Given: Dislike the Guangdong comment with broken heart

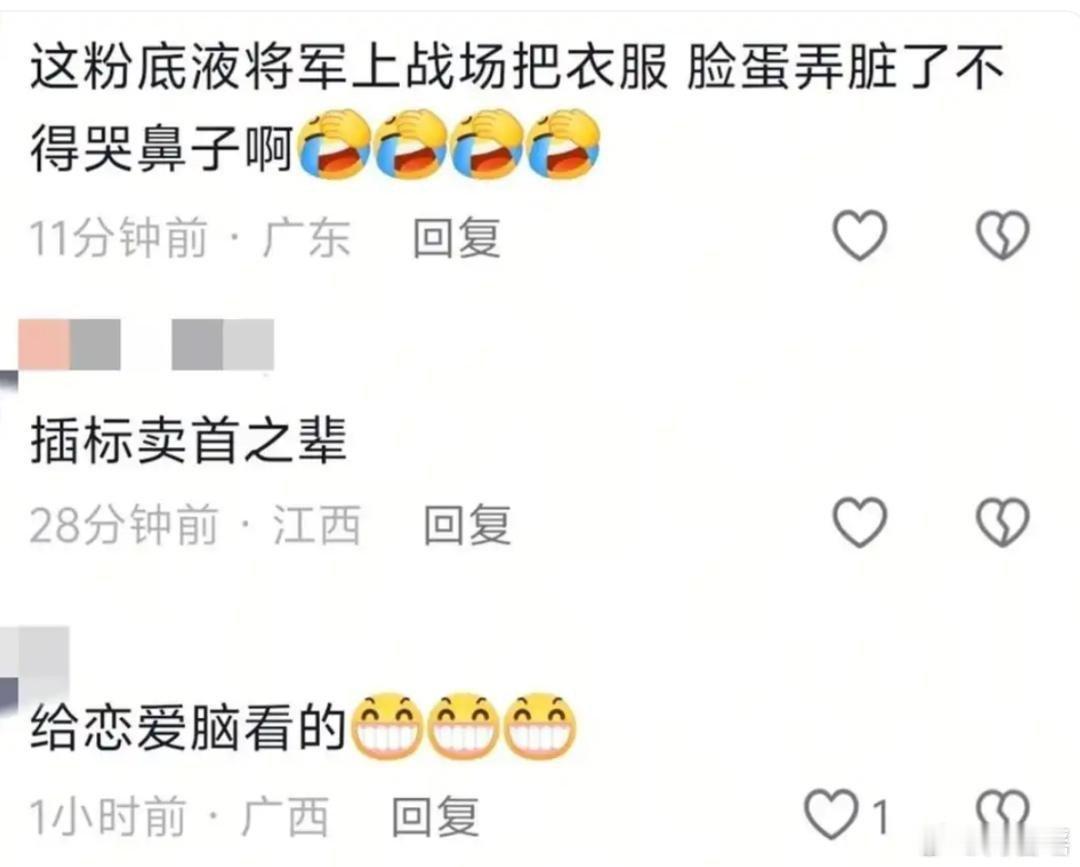Looking at the screenshot, I should tap(1003, 235).
